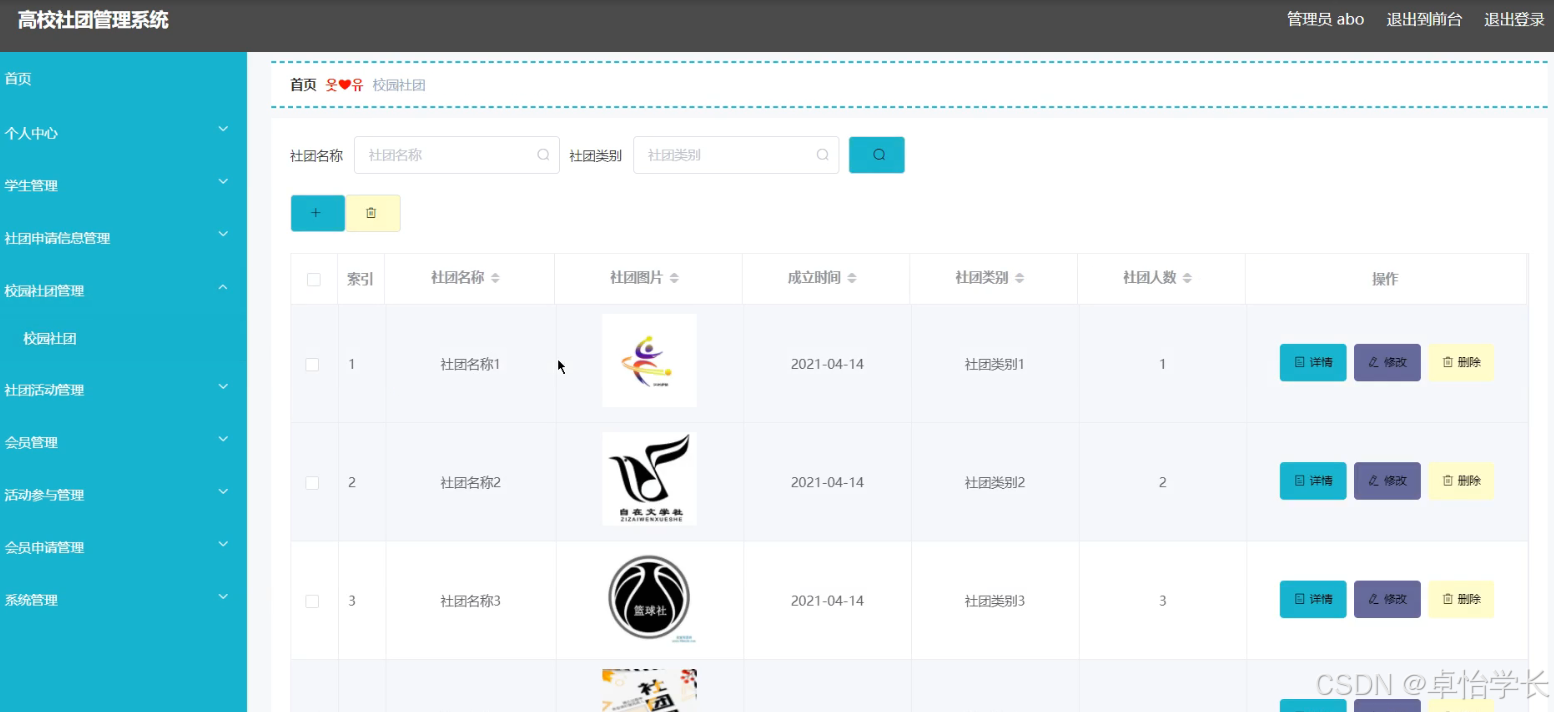Open 详情 for 社团名称2 row

(1313, 481)
